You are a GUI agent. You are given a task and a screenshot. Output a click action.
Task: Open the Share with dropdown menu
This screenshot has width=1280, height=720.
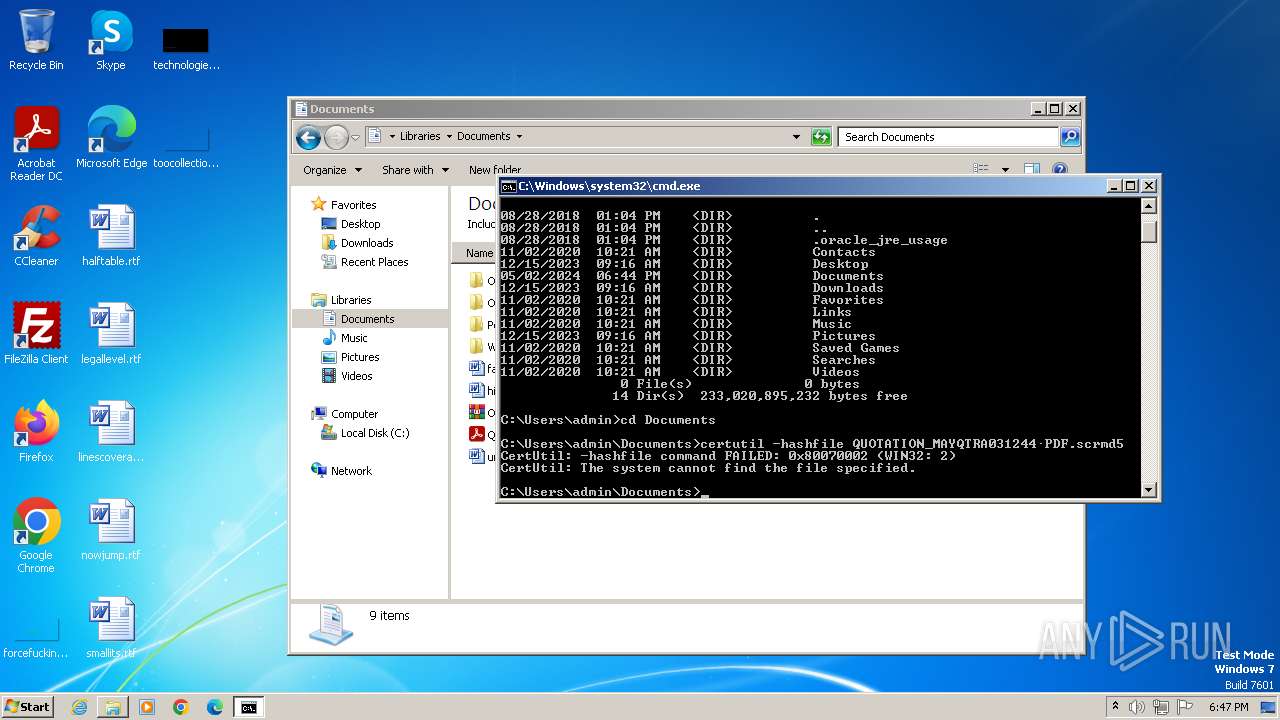point(415,170)
